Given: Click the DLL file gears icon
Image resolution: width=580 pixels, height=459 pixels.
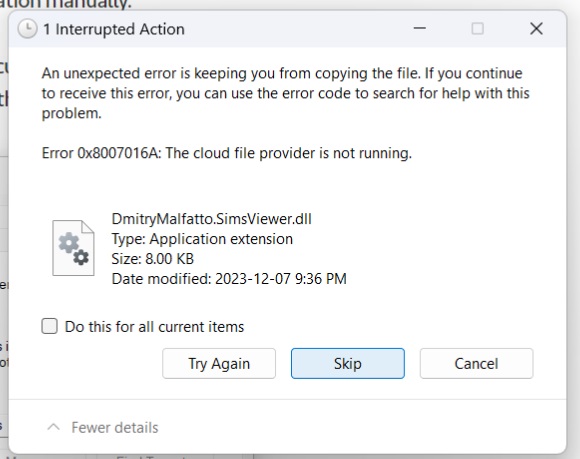Looking at the screenshot, I should coord(73,248).
